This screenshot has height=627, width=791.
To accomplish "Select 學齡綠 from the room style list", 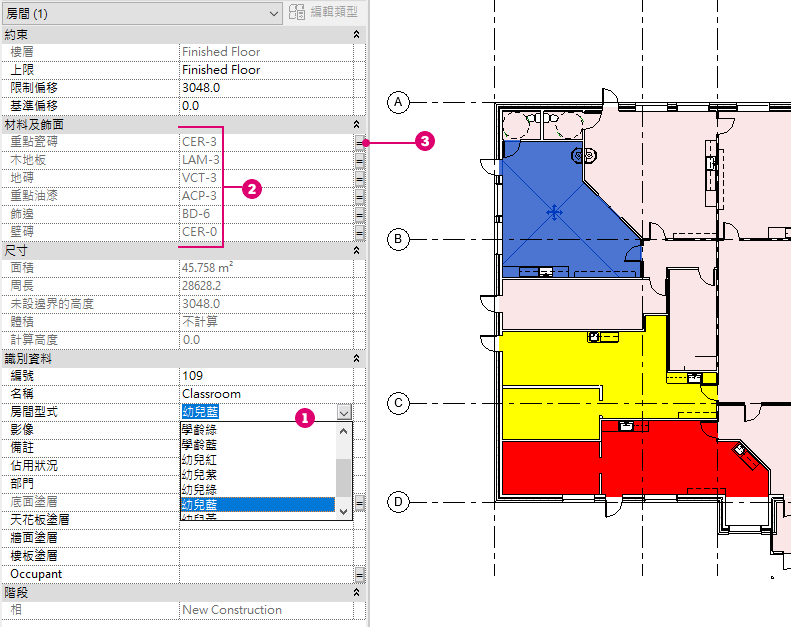I will pyautogui.click(x=258, y=430).
